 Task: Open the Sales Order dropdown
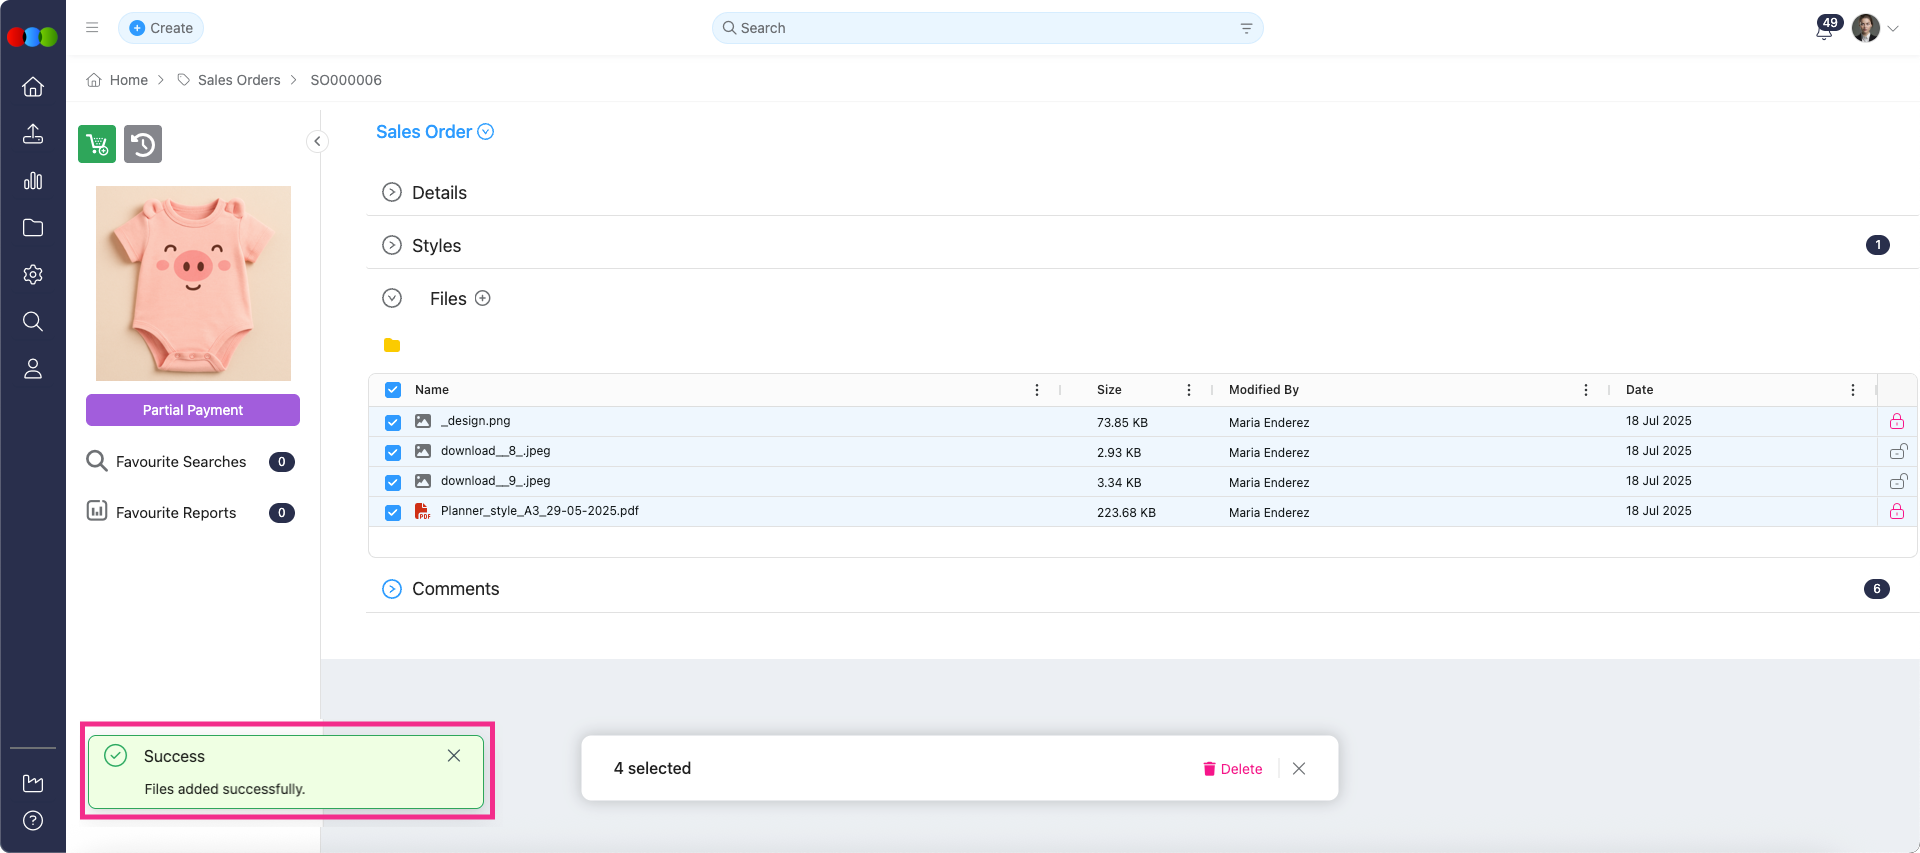coord(486,132)
